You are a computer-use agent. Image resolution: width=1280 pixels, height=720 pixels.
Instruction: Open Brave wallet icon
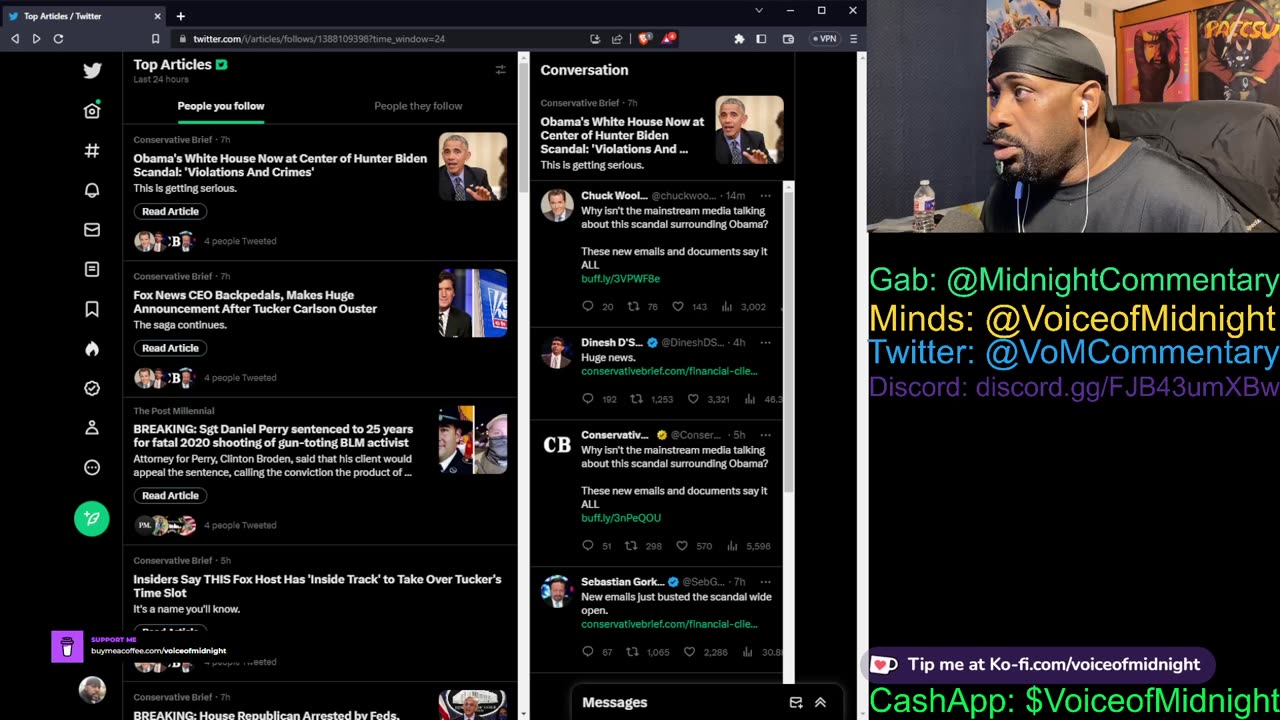[788, 39]
